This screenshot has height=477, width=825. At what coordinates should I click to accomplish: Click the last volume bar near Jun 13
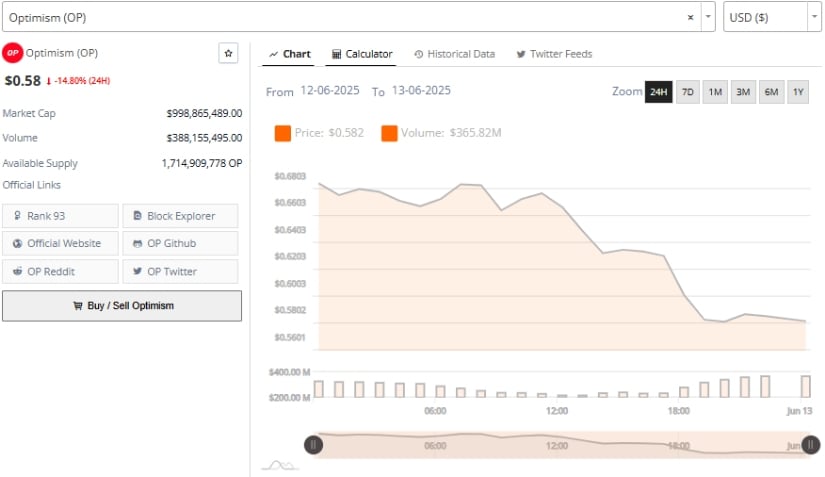point(806,387)
